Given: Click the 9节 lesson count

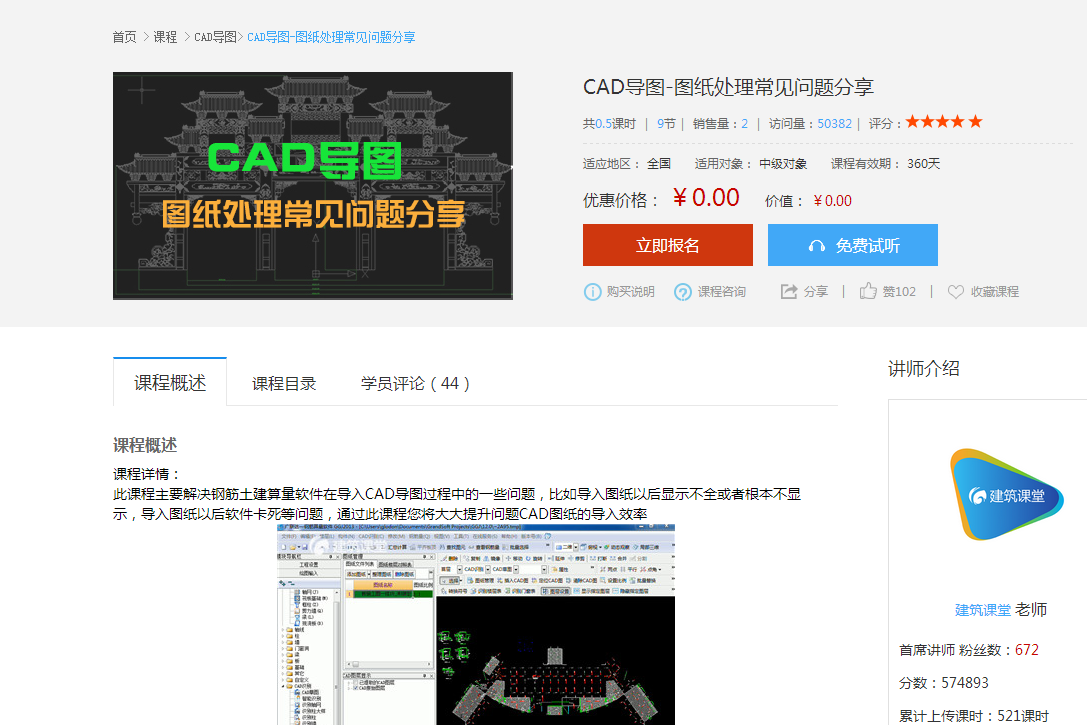Looking at the screenshot, I should click(x=666, y=124).
